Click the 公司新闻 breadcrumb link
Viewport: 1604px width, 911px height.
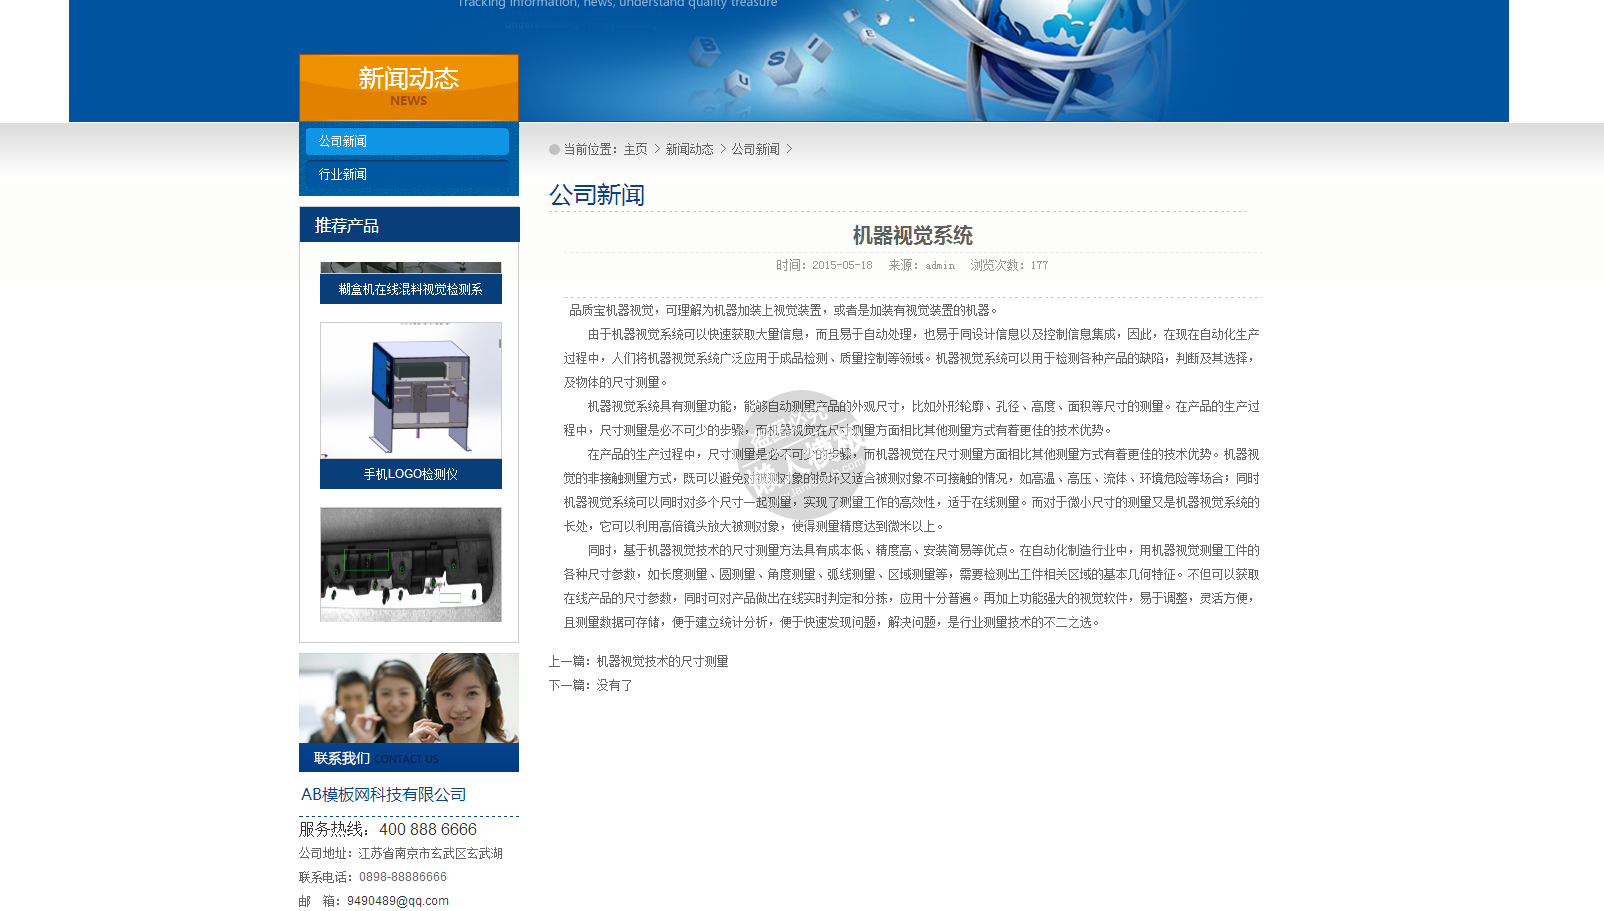pyautogui.click(x=755, y=150)
